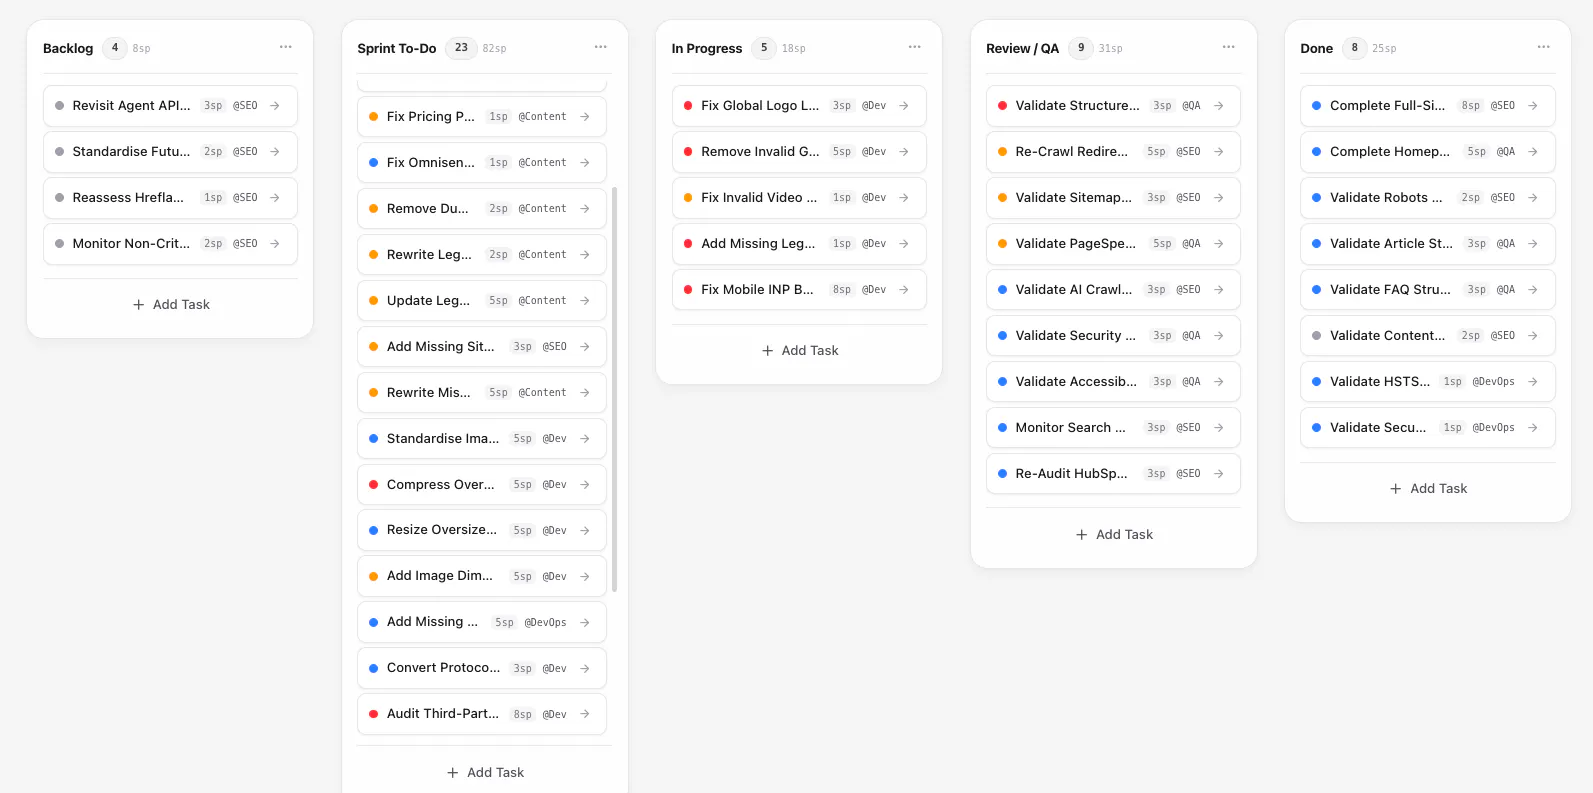Click the arrow on Remove Du... card
1593x793 pixels.
coord(585,209)
